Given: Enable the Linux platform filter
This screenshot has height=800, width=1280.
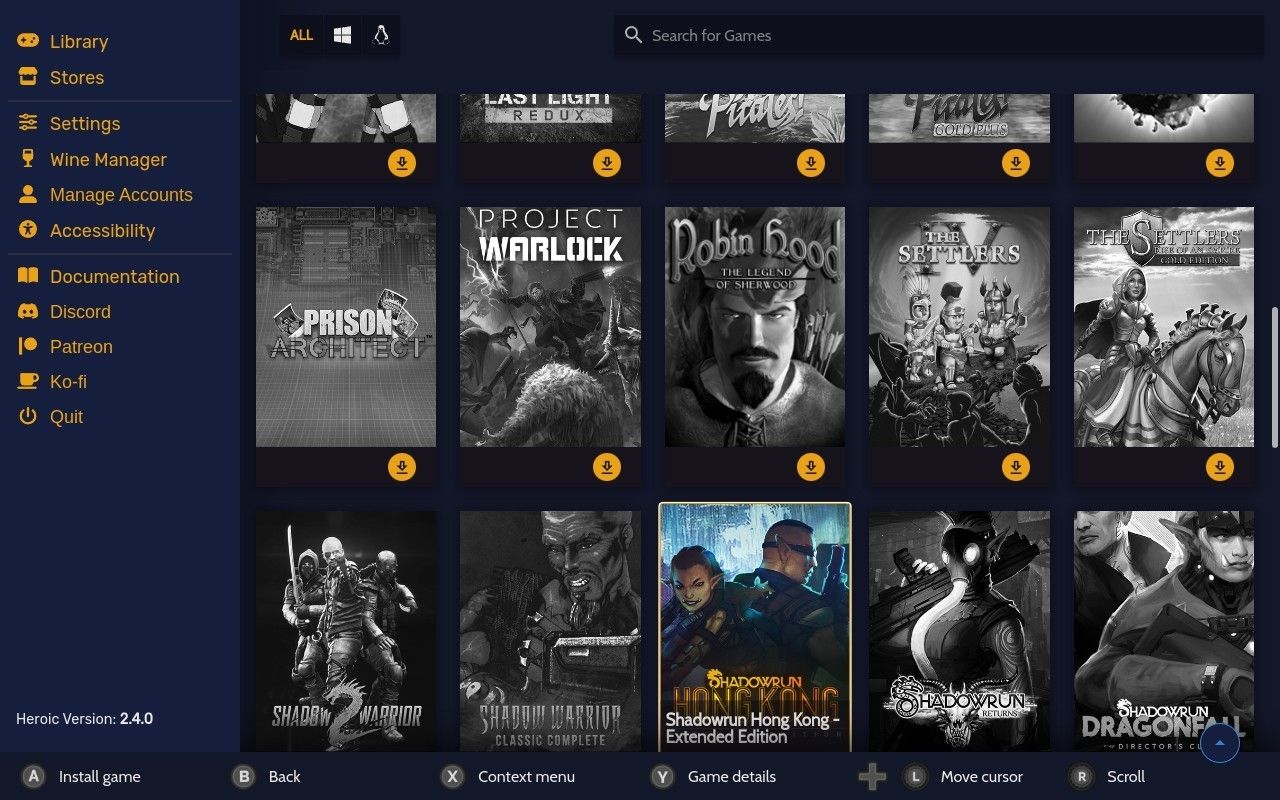Looking at the screenshot, I should point(380,35).
